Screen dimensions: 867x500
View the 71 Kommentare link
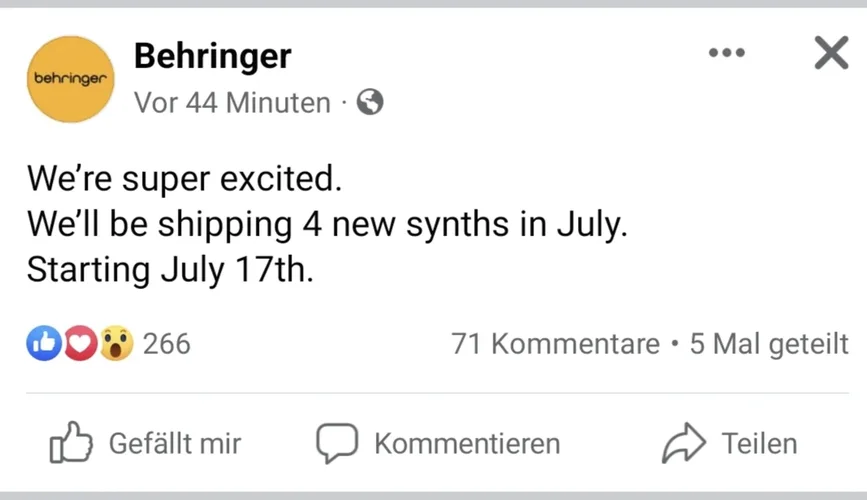pyautogui.click(x=555, y=344)
